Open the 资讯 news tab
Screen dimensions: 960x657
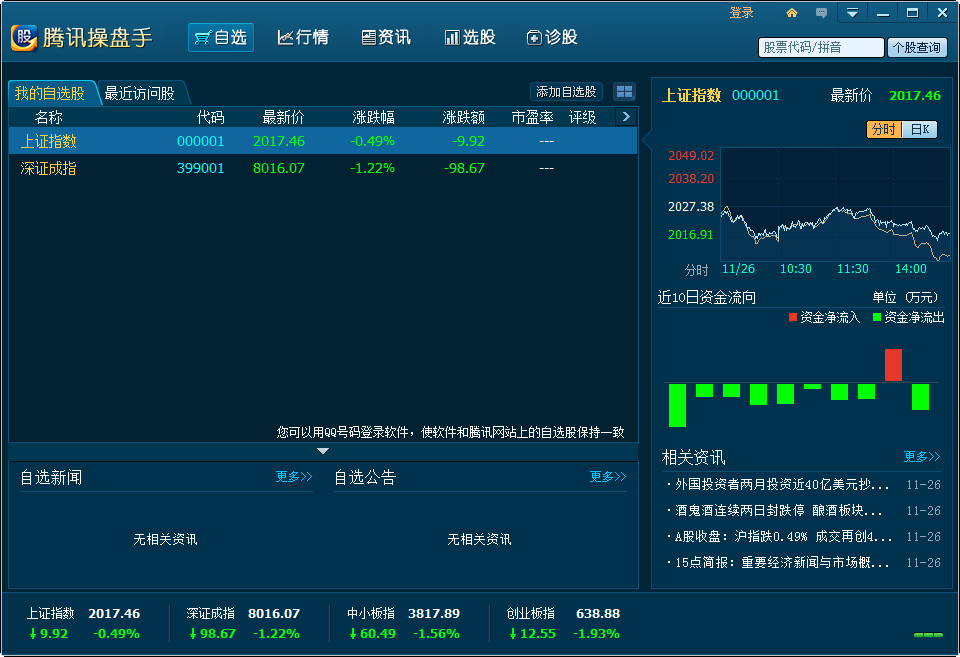[x=386, y=37]
